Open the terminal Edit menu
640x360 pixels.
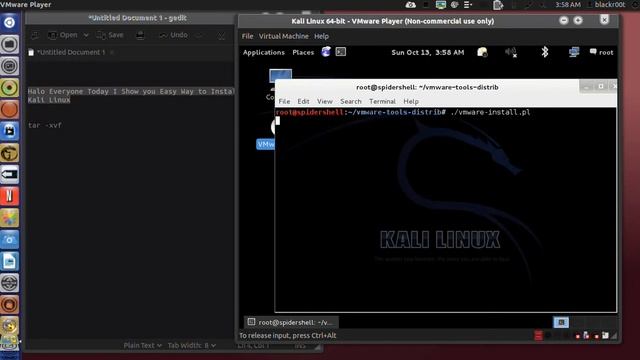[303, 101]
